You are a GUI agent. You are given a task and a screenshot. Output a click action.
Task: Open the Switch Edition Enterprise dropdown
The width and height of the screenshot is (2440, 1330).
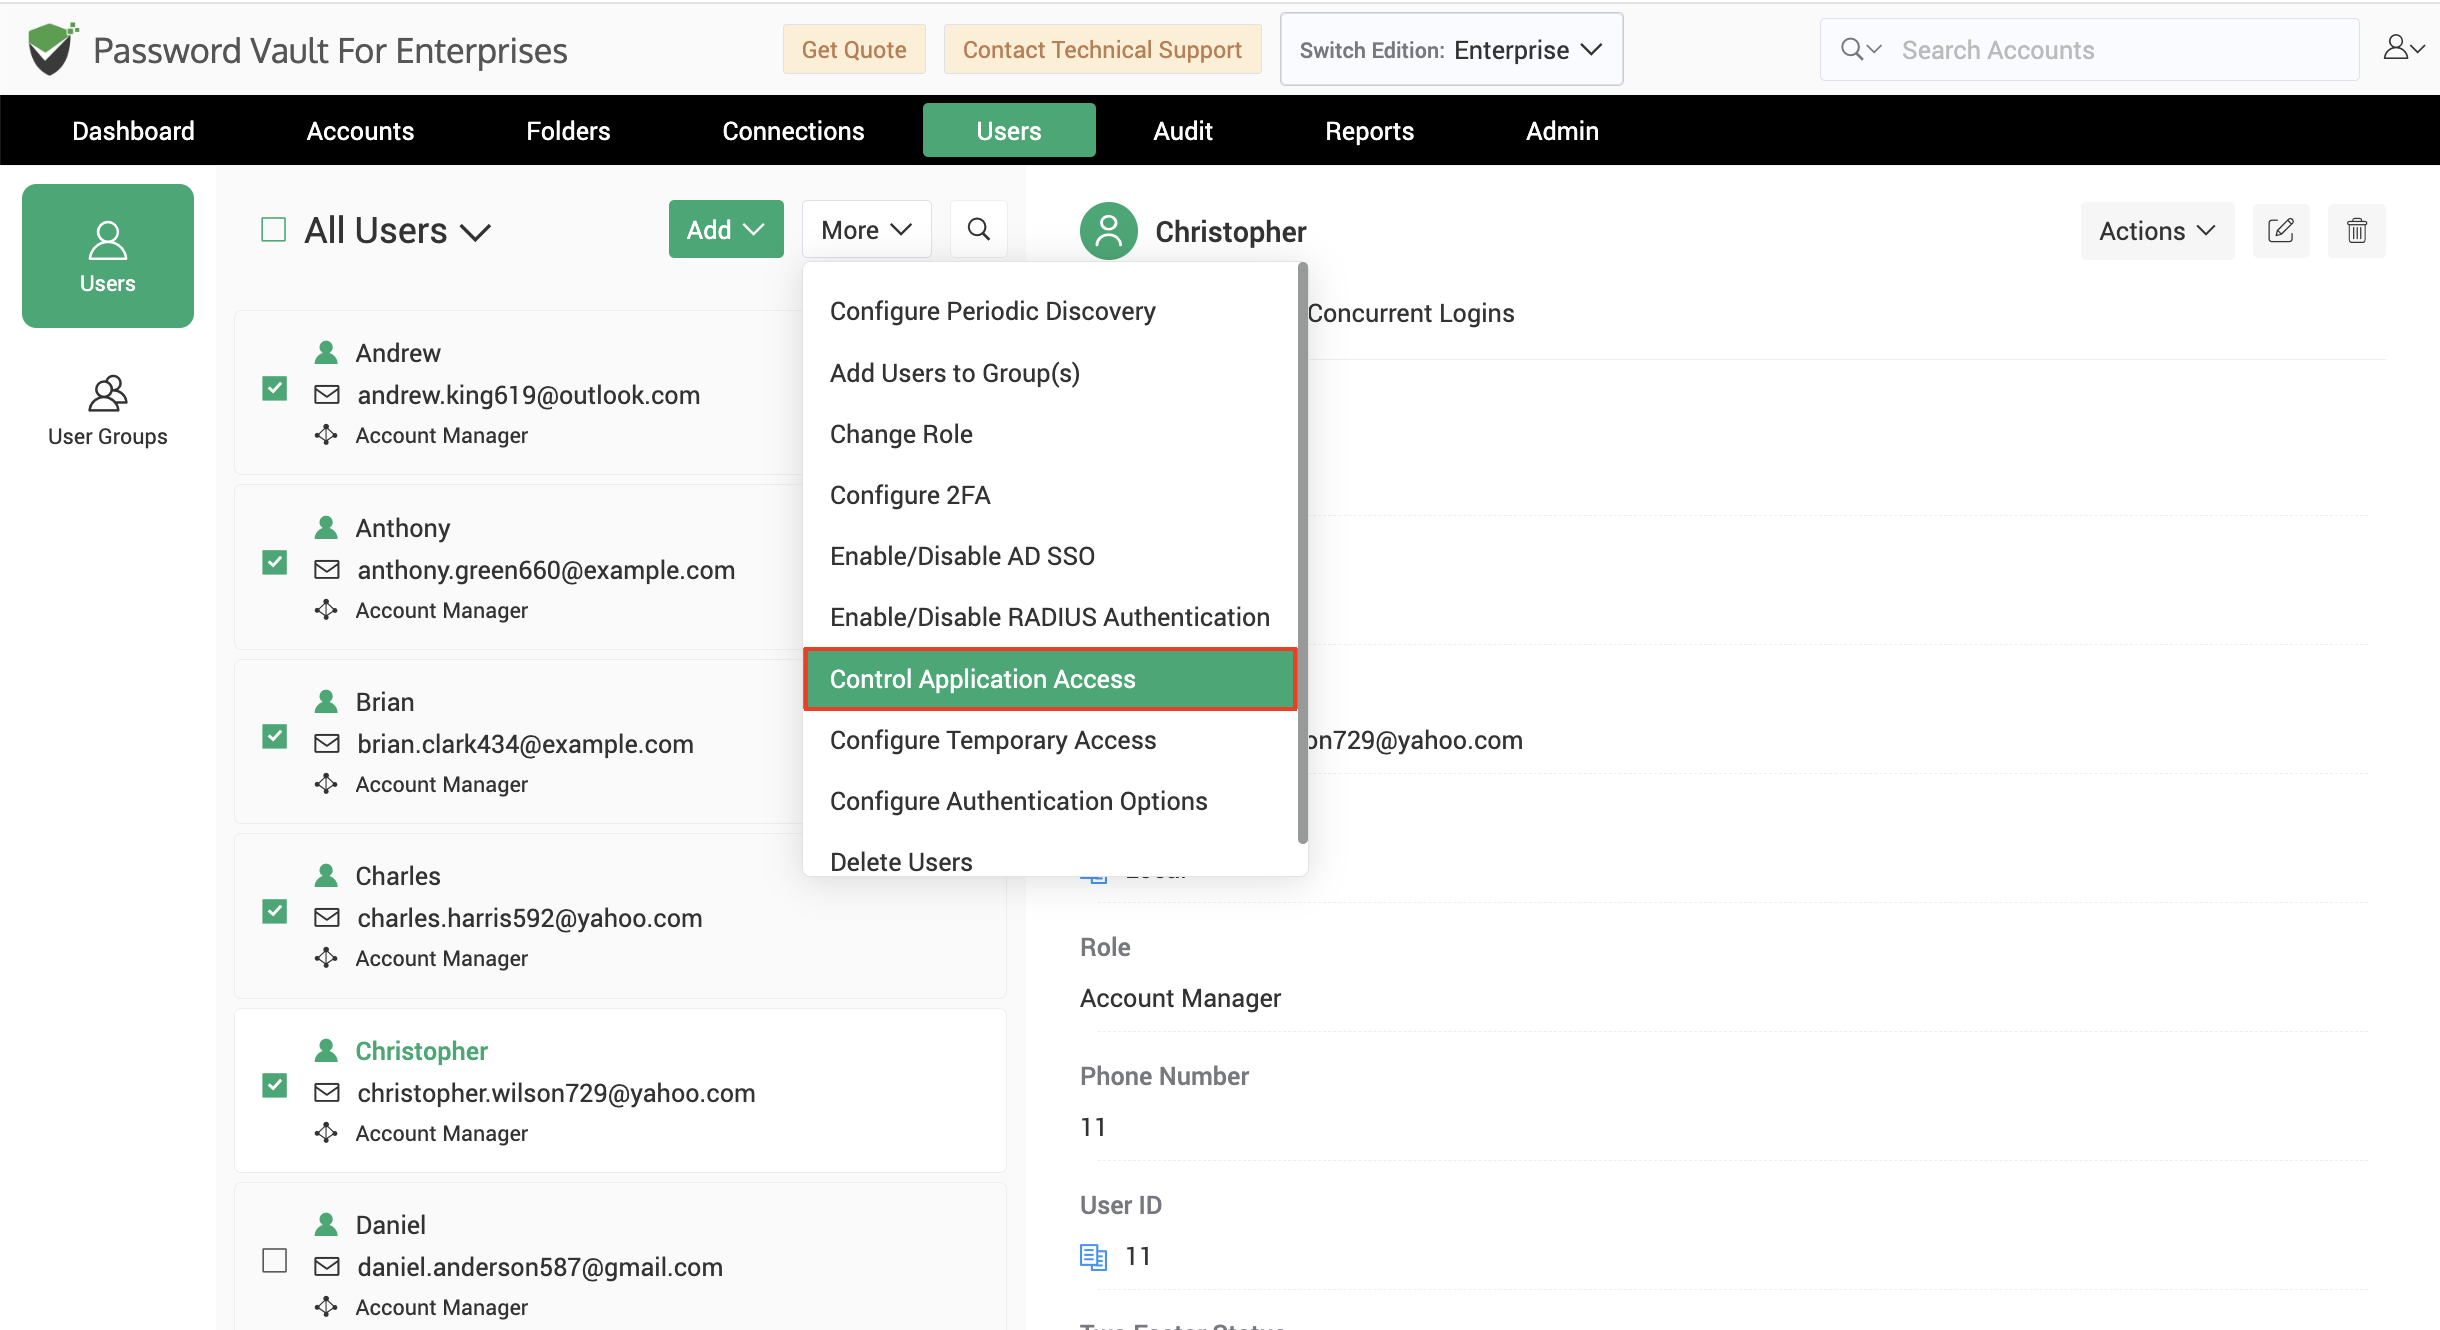tap(1451, 49)
